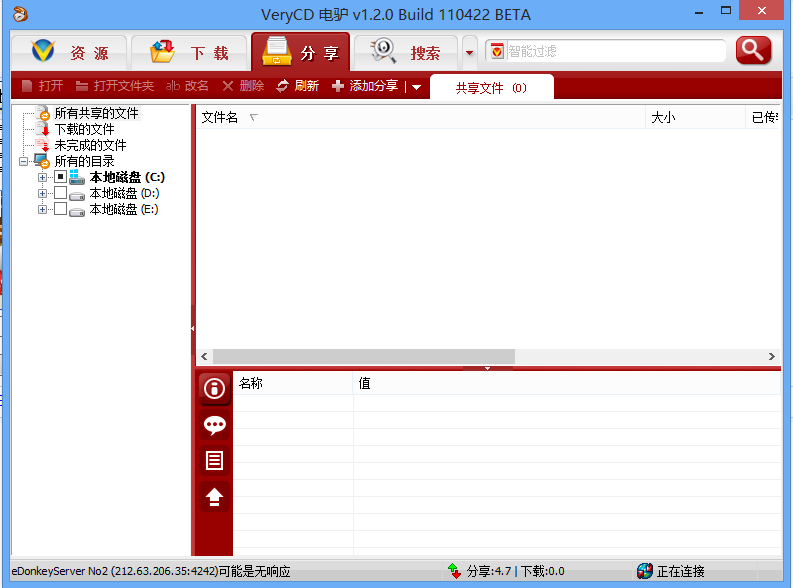The image size is (793, 588).
Task: Click the up/down transfer arrows status icon
Action: tap(454, 571)
